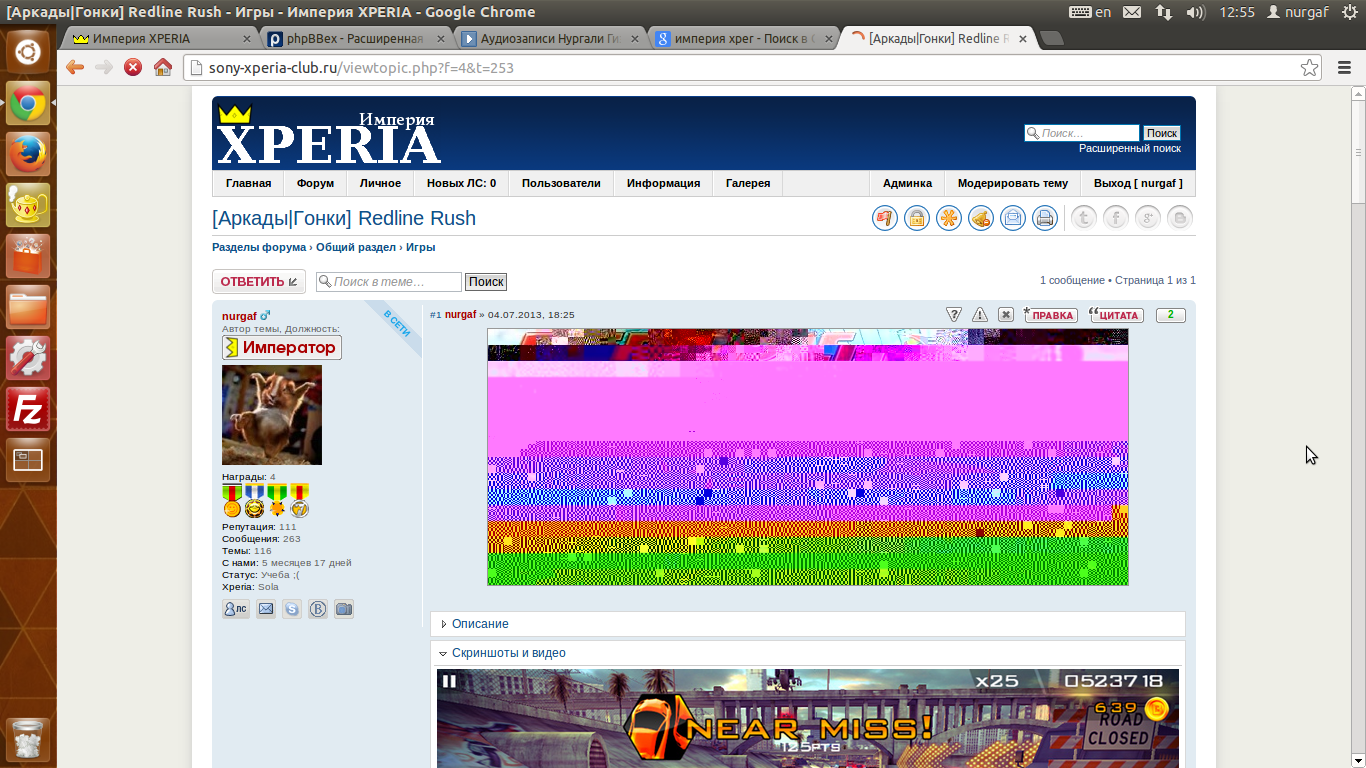Collapse the Скриншоты и видео section

click(508, 653)
